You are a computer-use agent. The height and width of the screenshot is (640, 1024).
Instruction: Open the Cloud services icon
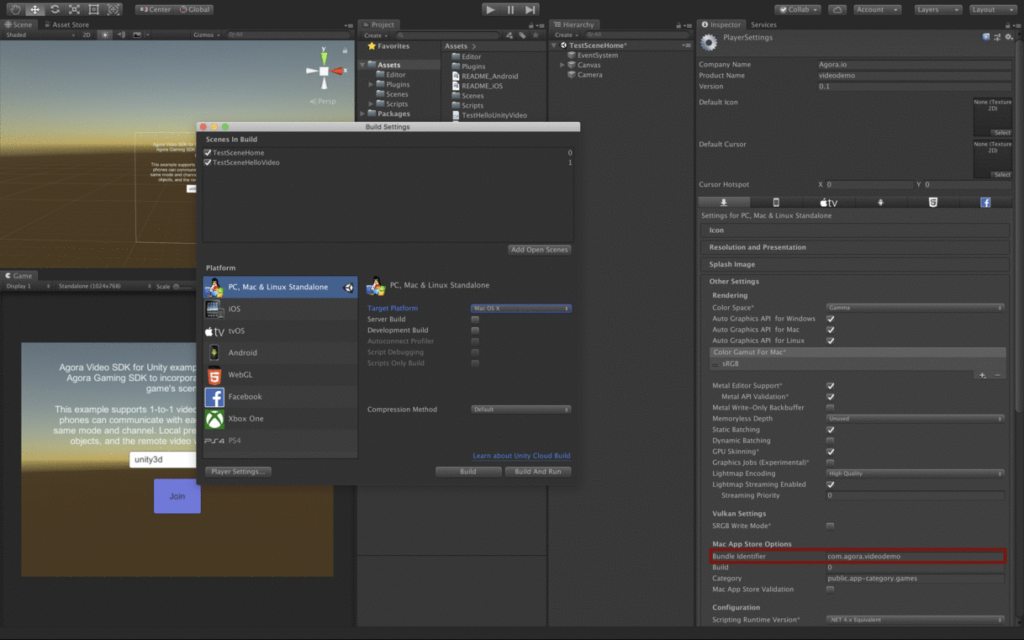coord(837,9)
